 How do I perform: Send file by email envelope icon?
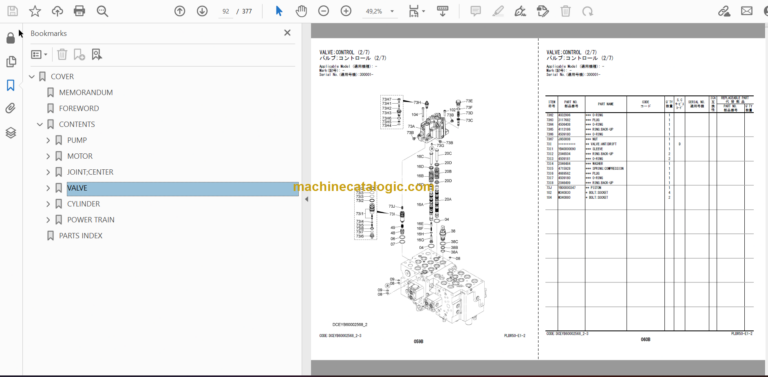click(746, 11)
